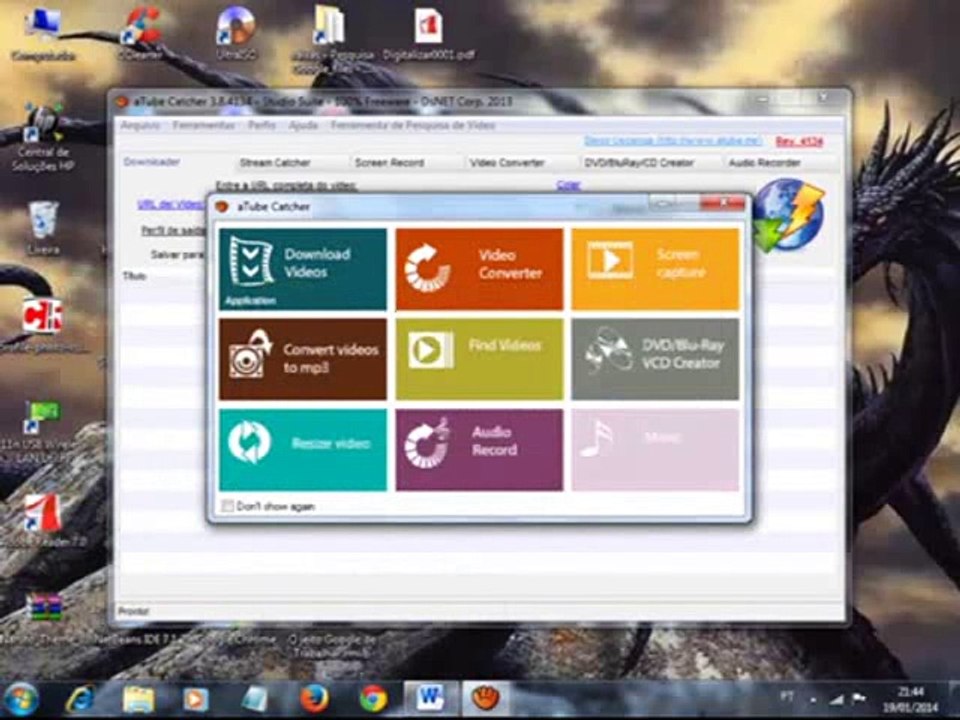
Task: Open the Ajuda menu
Action: 303,126
